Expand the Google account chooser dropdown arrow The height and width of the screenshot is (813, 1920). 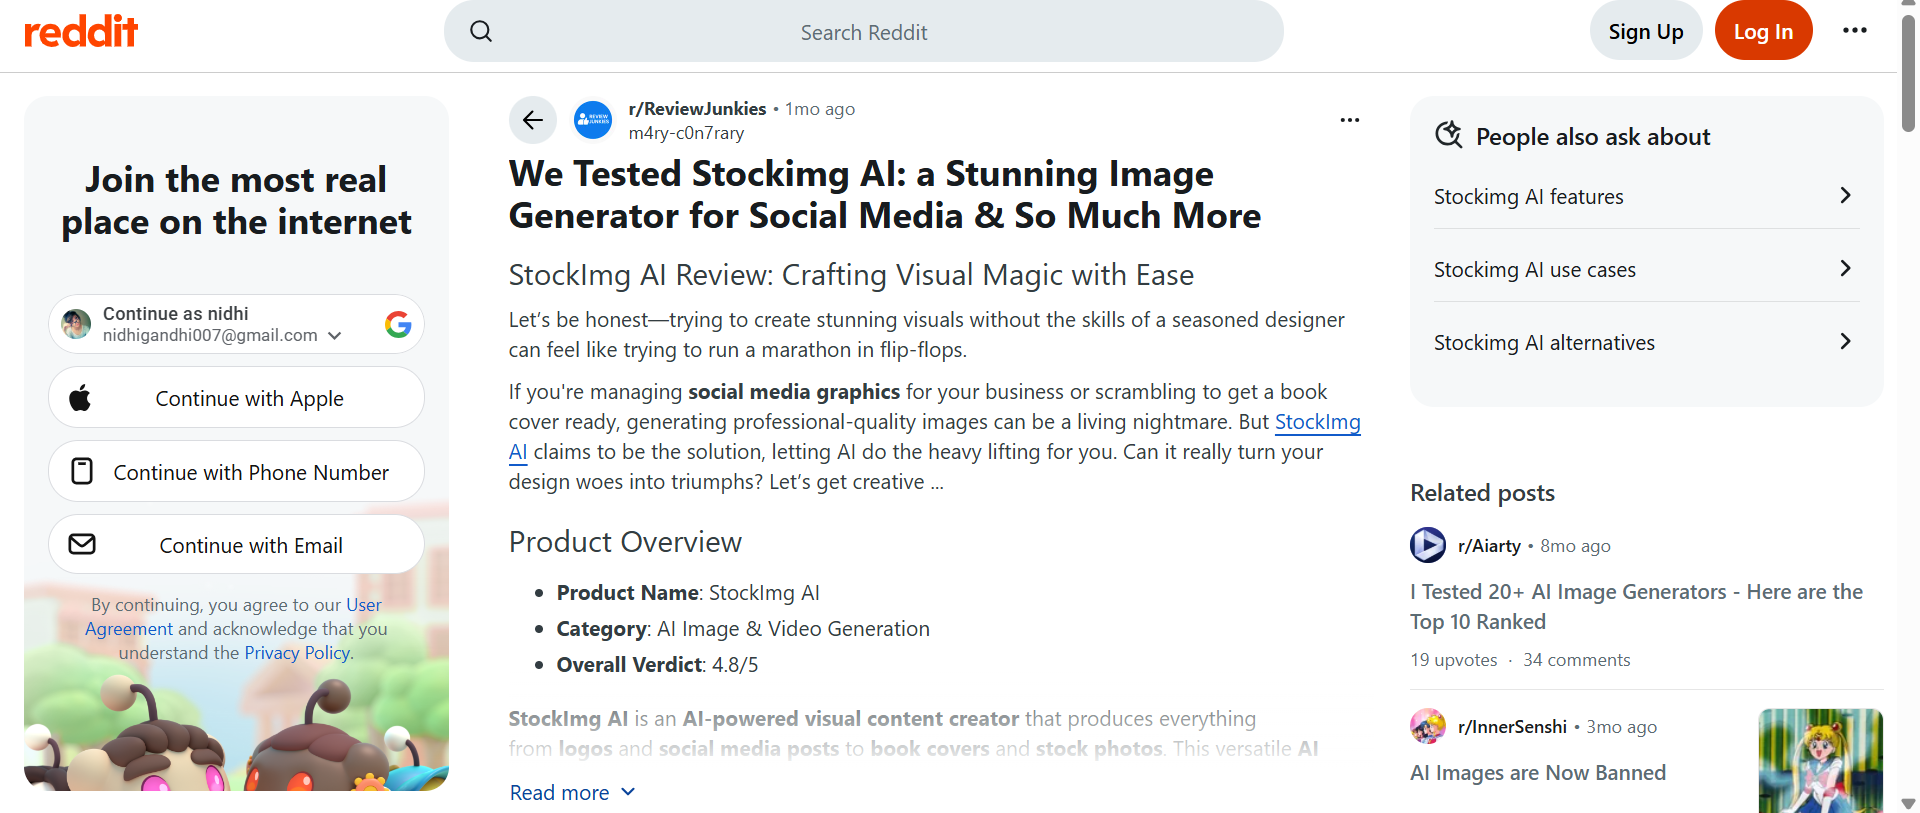pos(335,336)
